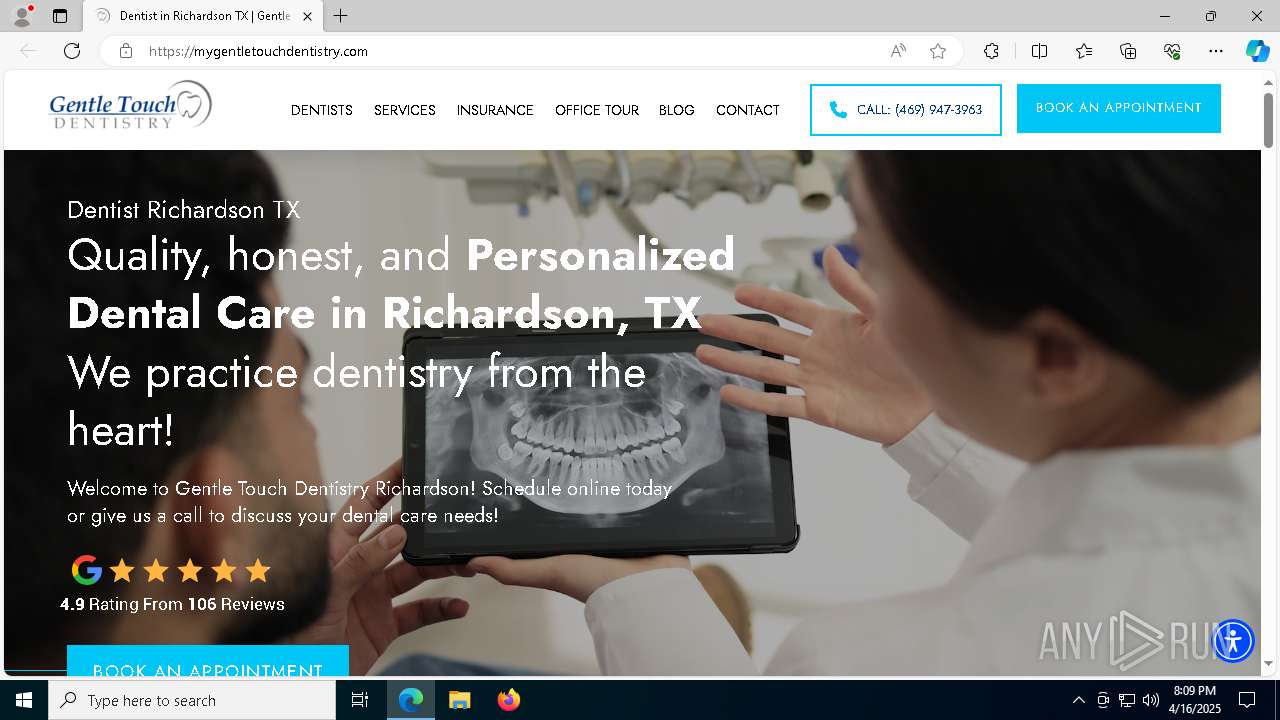1280x720 pixels.
Task: Open the browser profile icon
Action: pos(21,16)
